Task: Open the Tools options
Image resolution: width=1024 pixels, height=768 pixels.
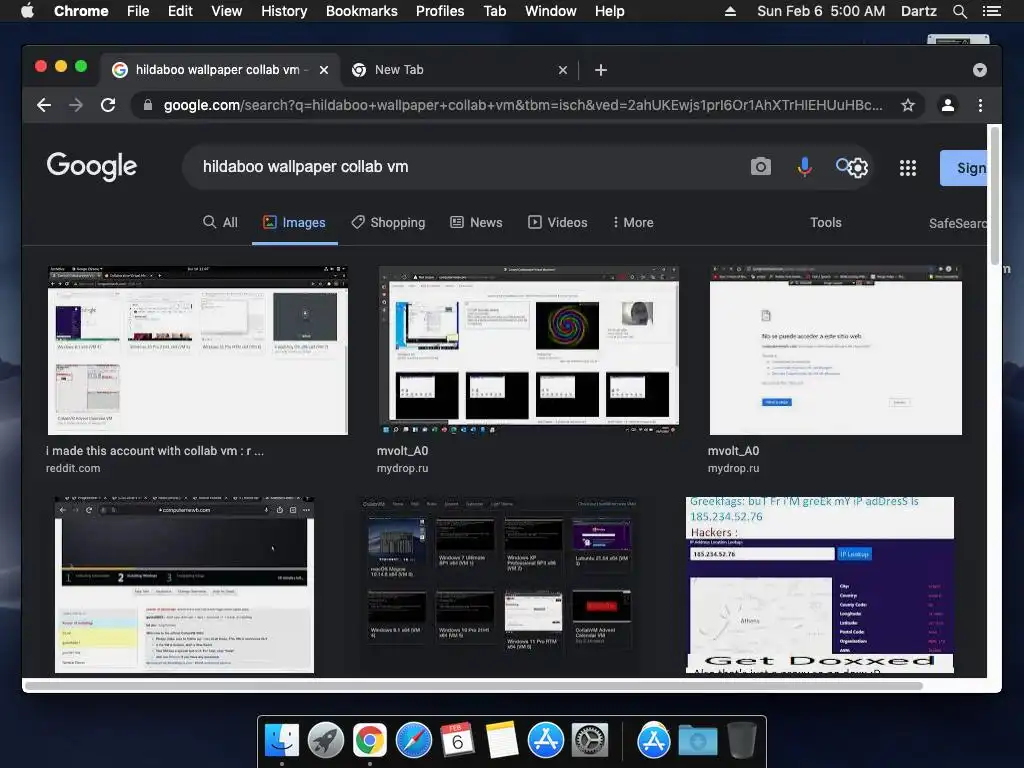Action: (825, 222)
